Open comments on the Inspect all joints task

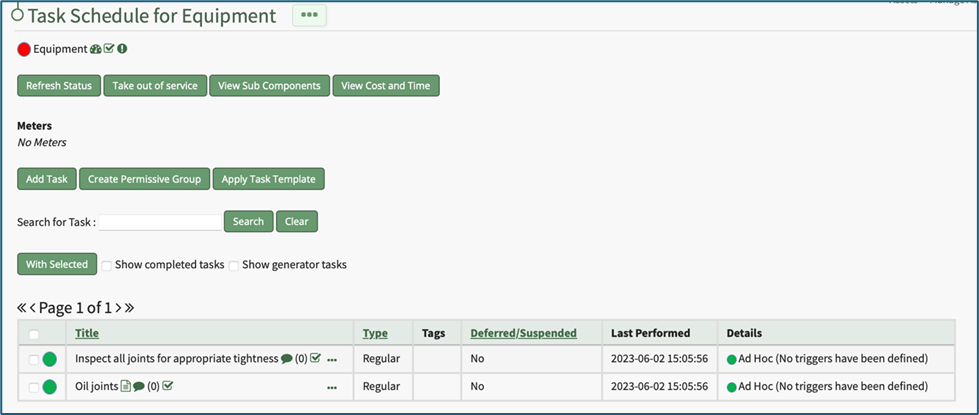point(287,359)
